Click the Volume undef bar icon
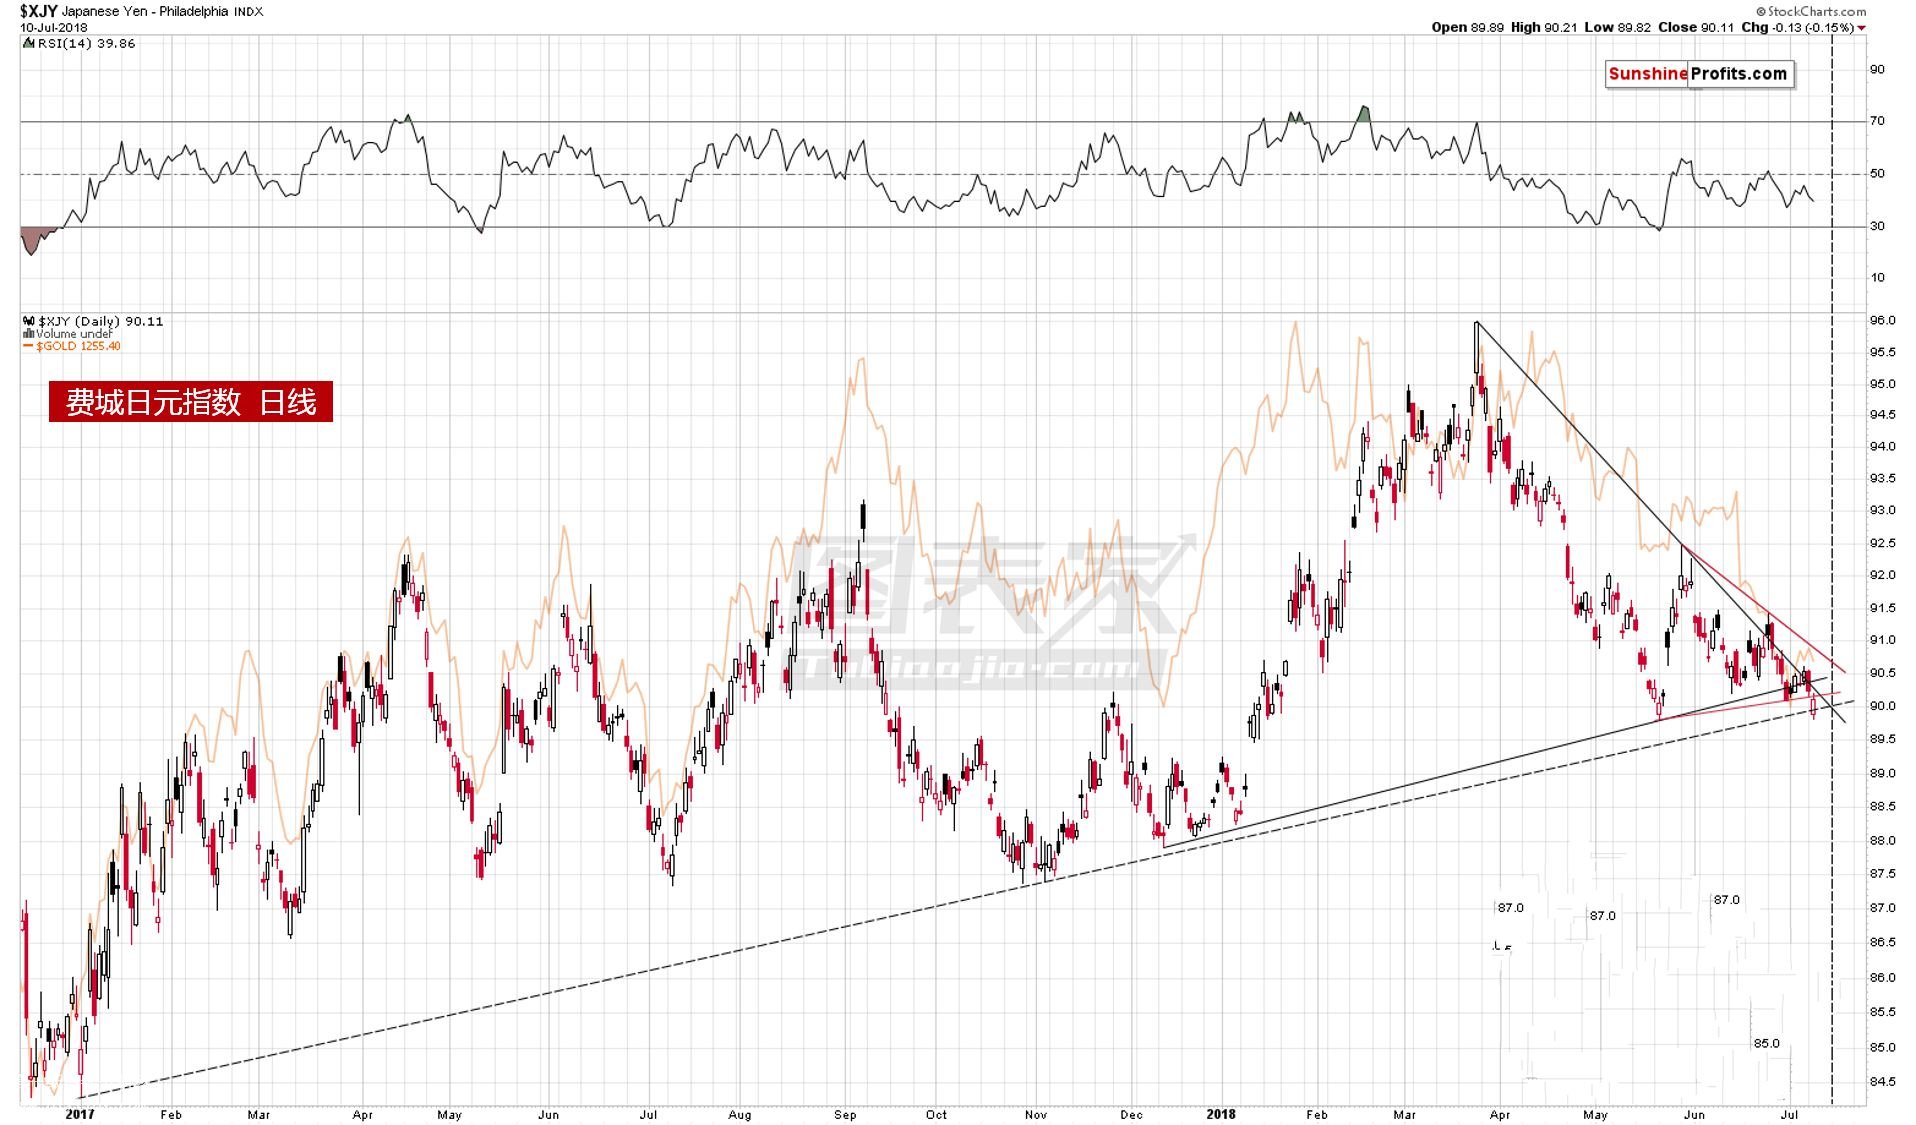Image resolution: width=1916 pixels, height=1125 pixels. [x=29, y=334]
